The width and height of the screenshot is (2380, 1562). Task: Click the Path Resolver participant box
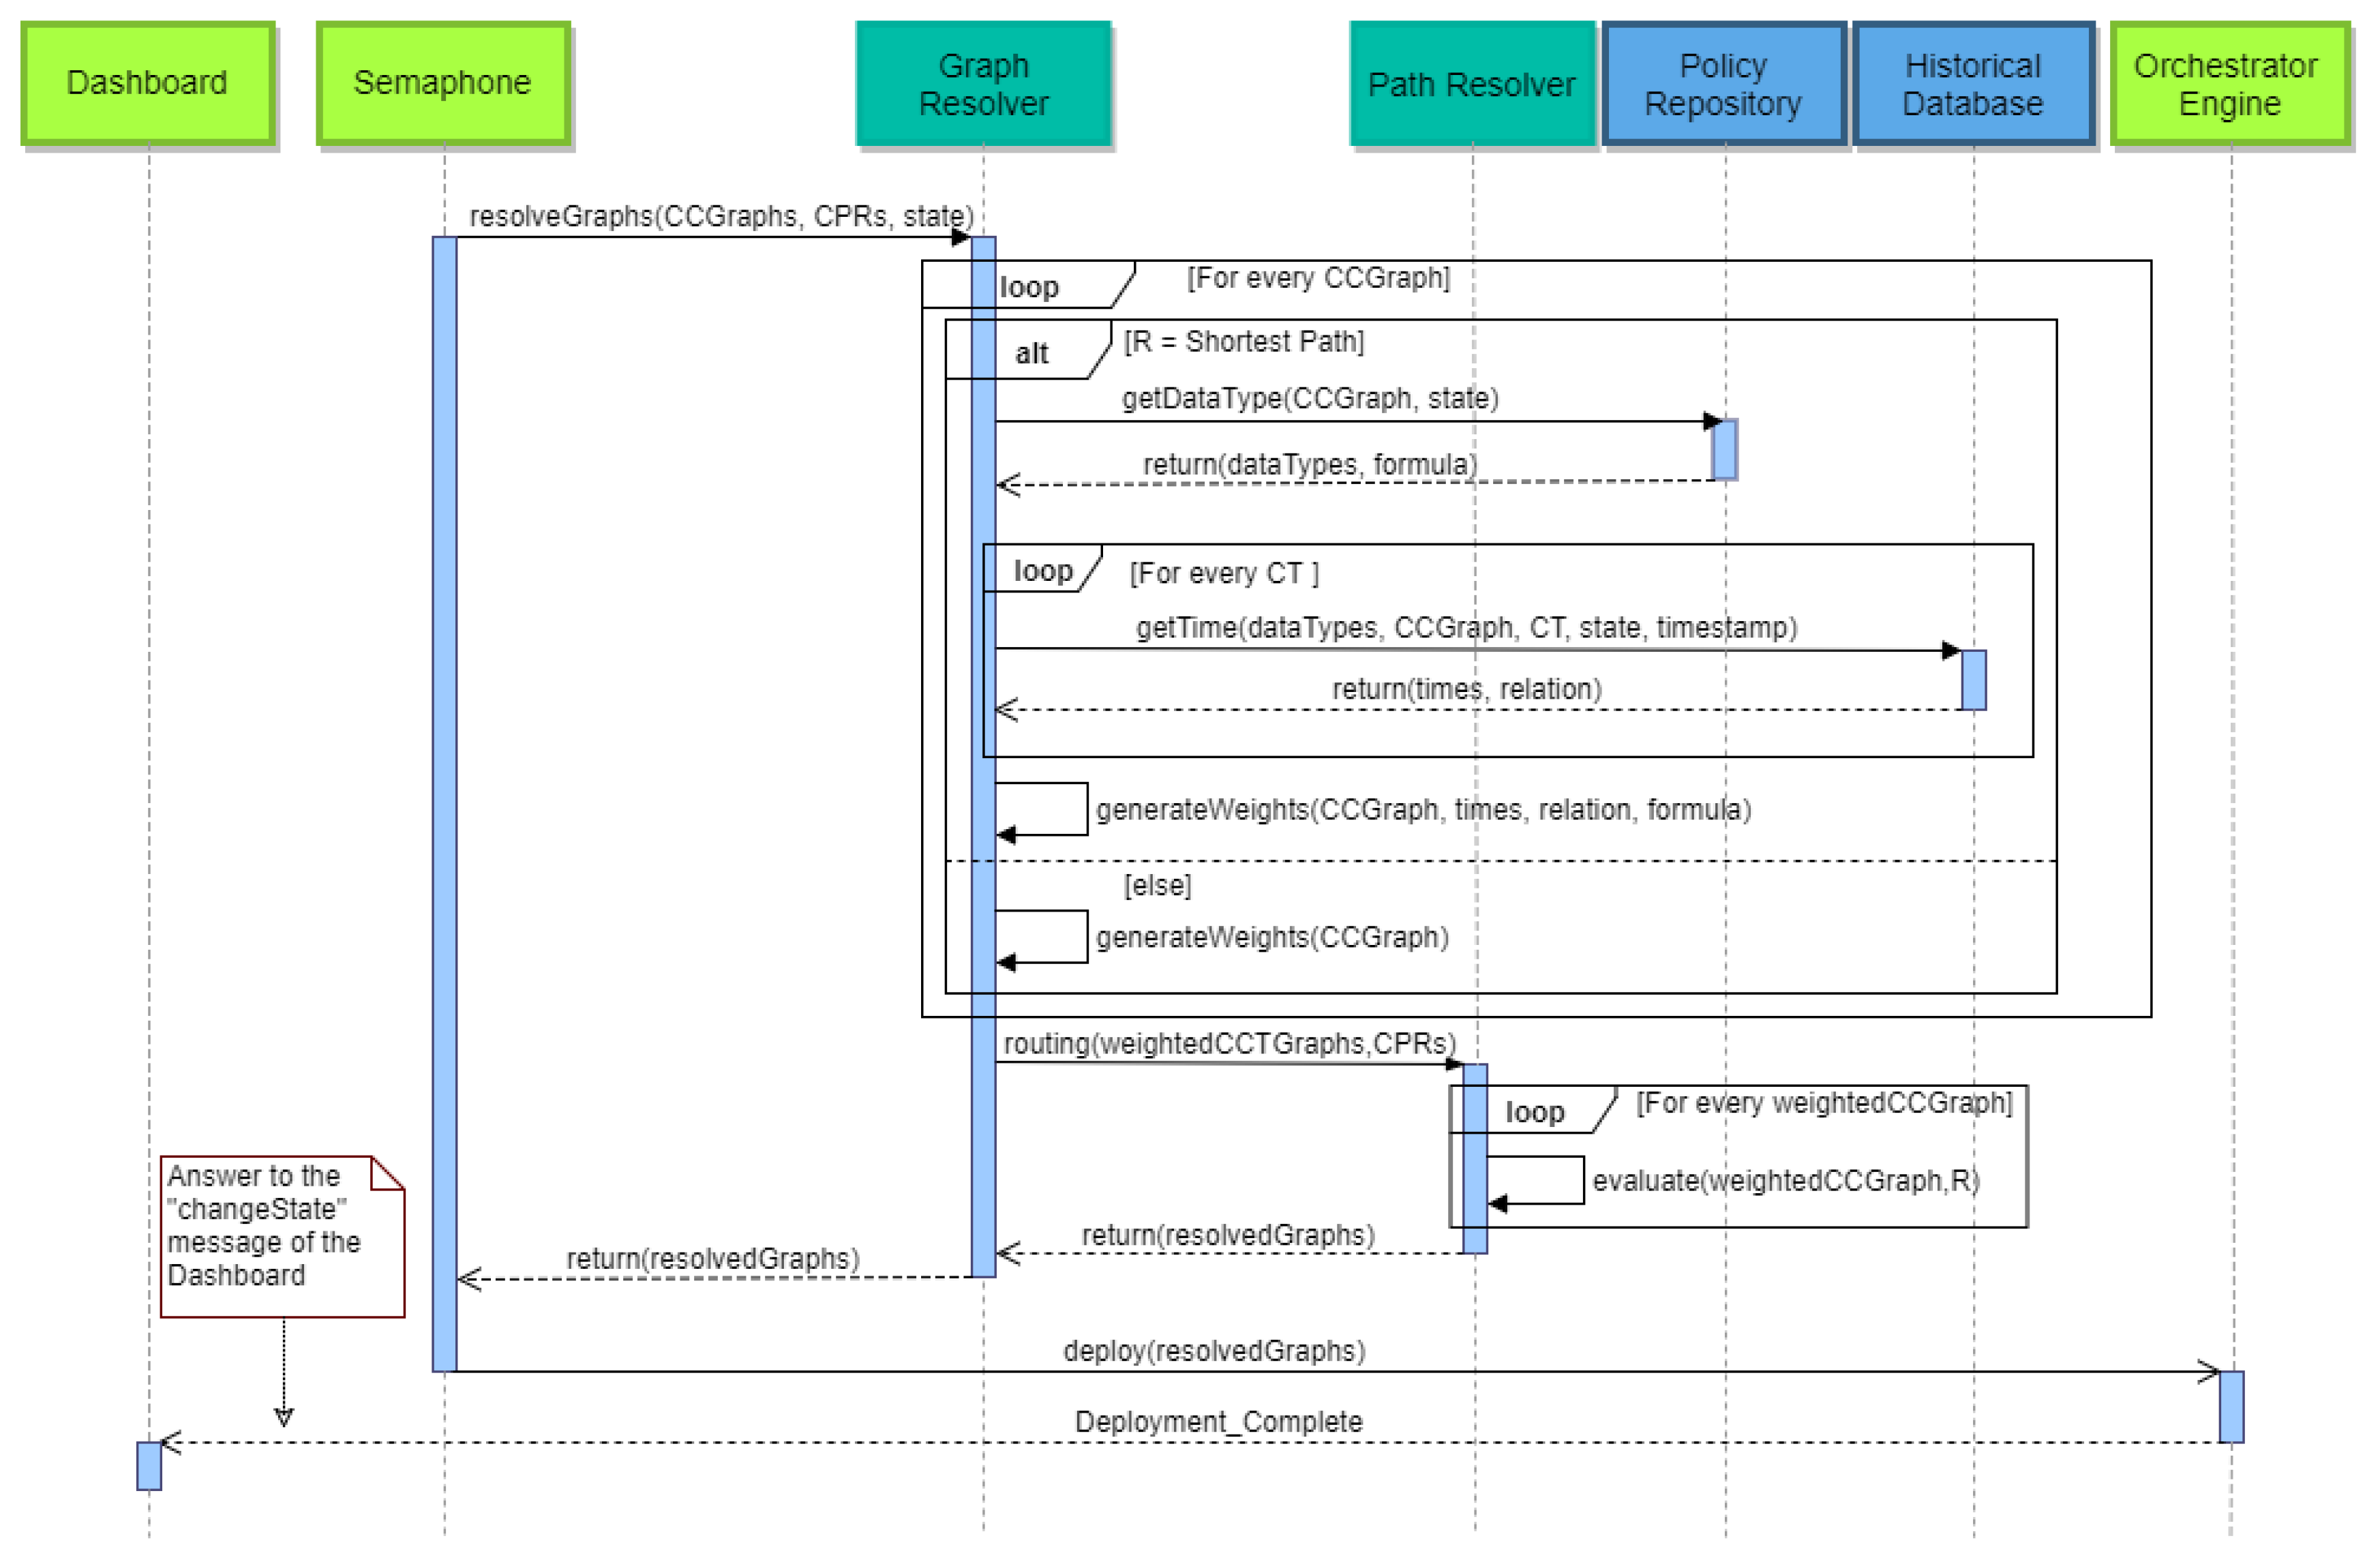click(x=1471, y=85)
